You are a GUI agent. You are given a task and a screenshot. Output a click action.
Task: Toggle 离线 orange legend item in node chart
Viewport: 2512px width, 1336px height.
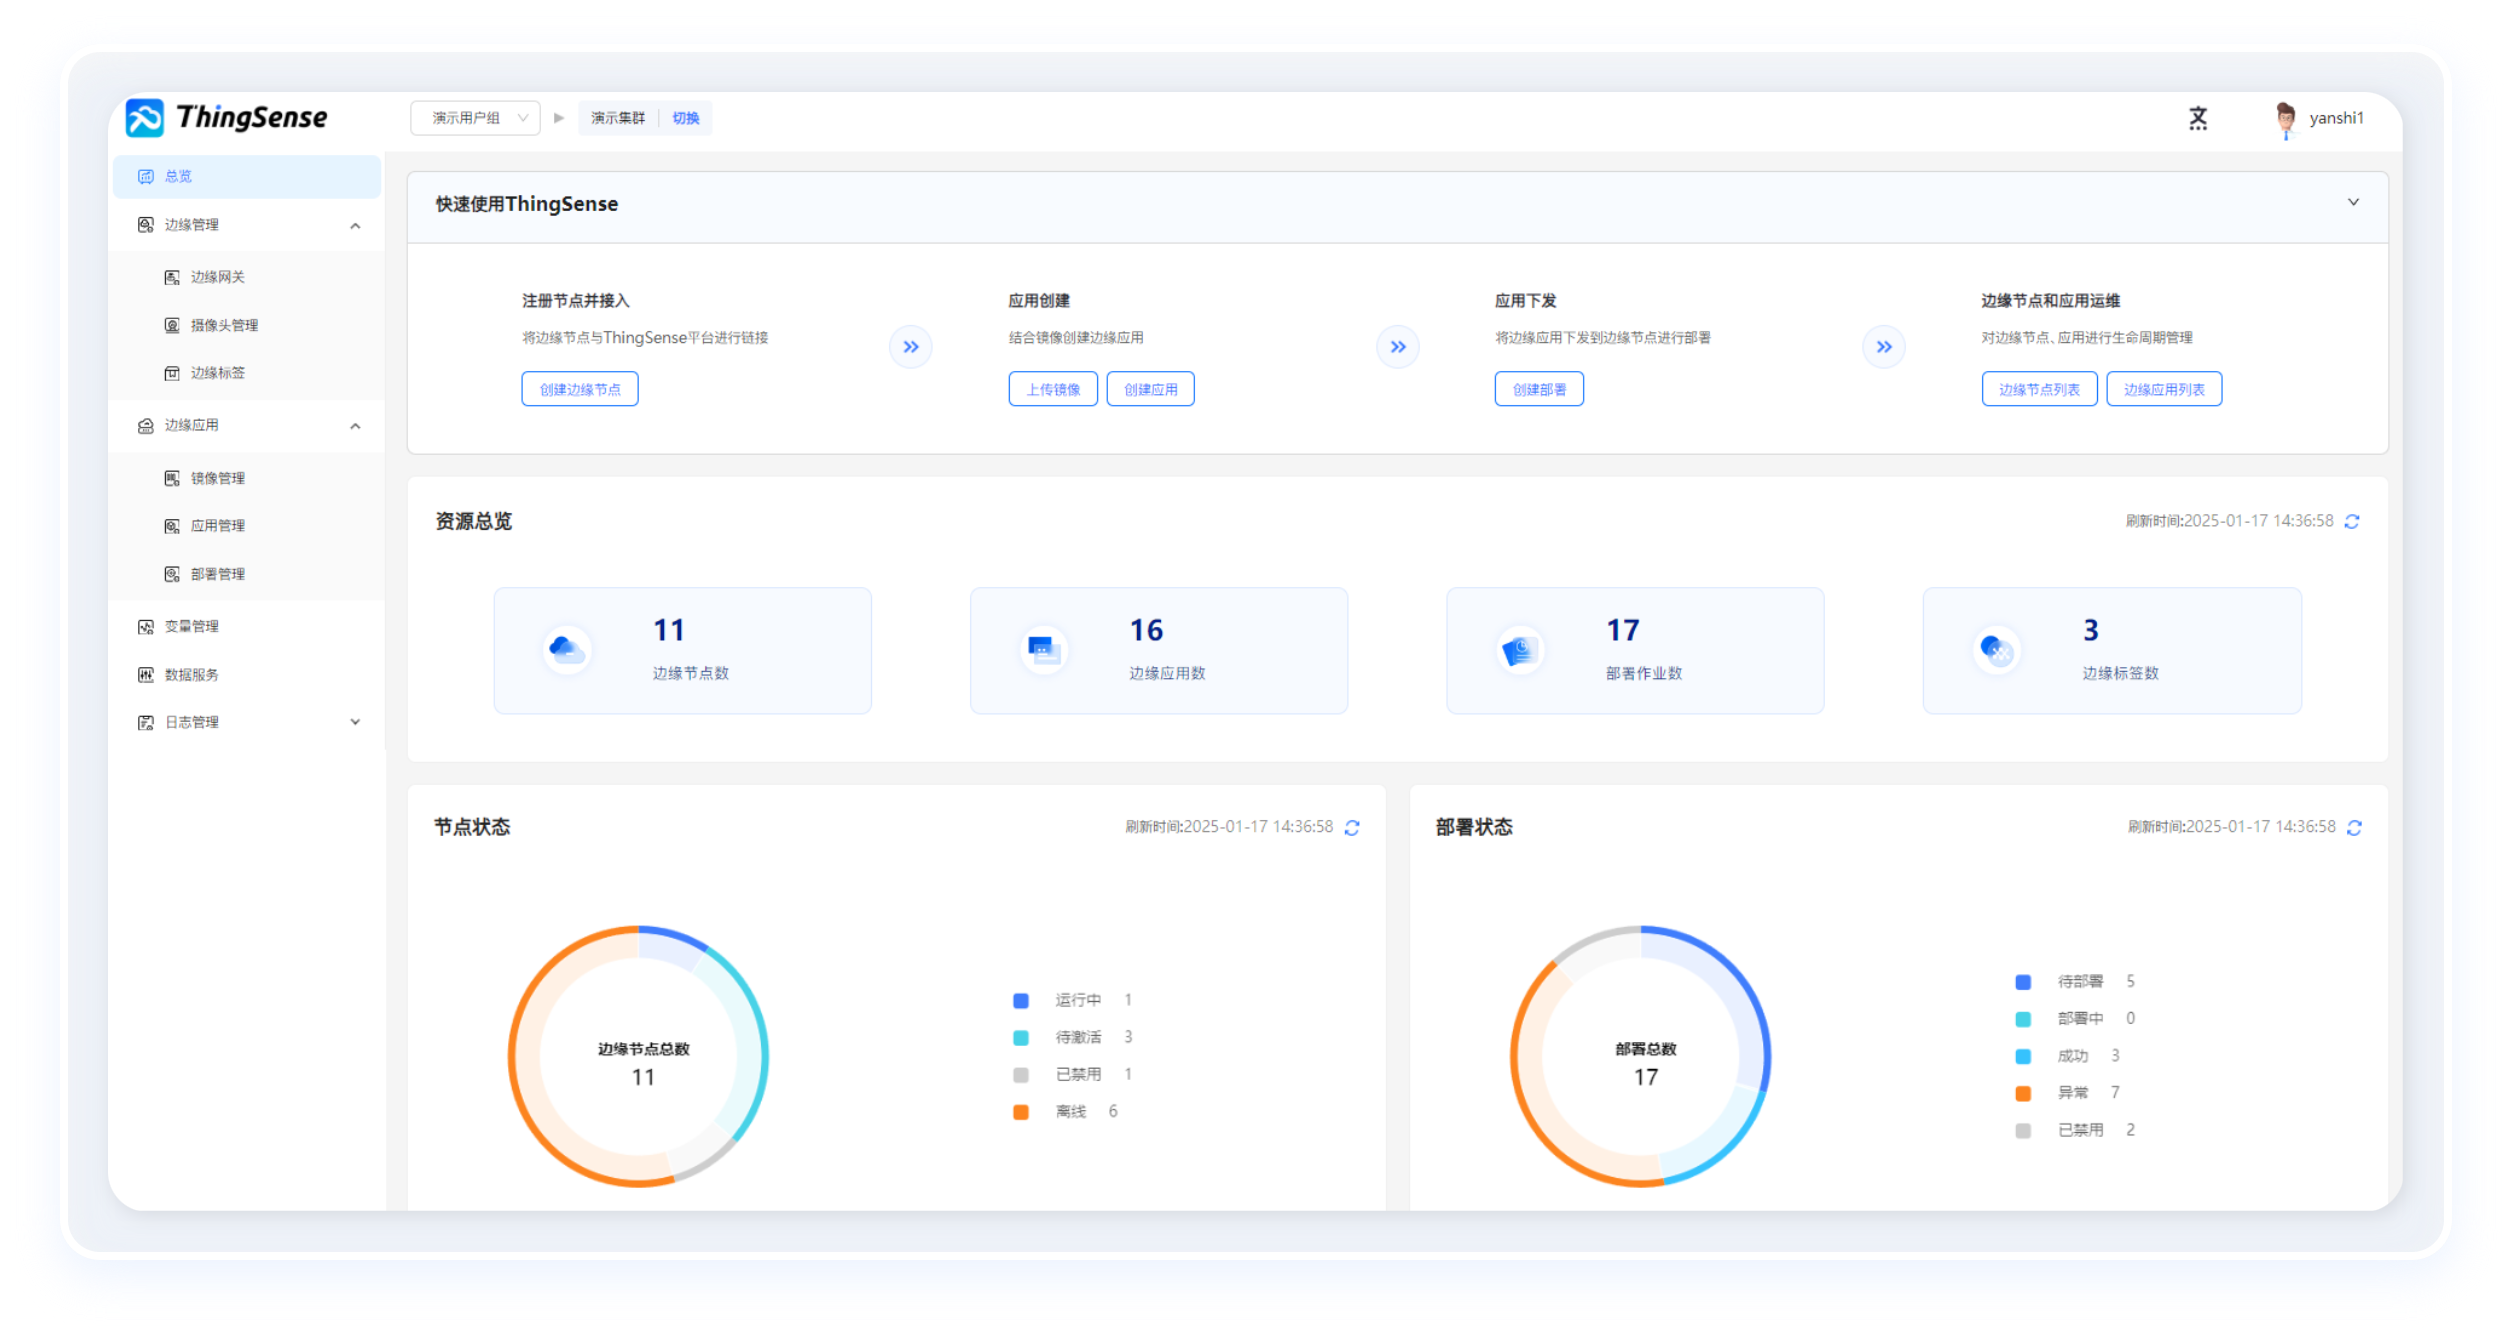pyautogui.click(x=1021, y=1111)
